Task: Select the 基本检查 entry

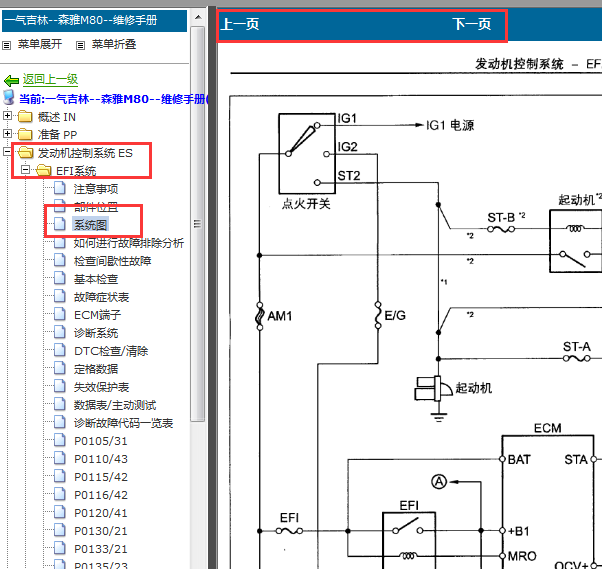Action: coord(96,279)
